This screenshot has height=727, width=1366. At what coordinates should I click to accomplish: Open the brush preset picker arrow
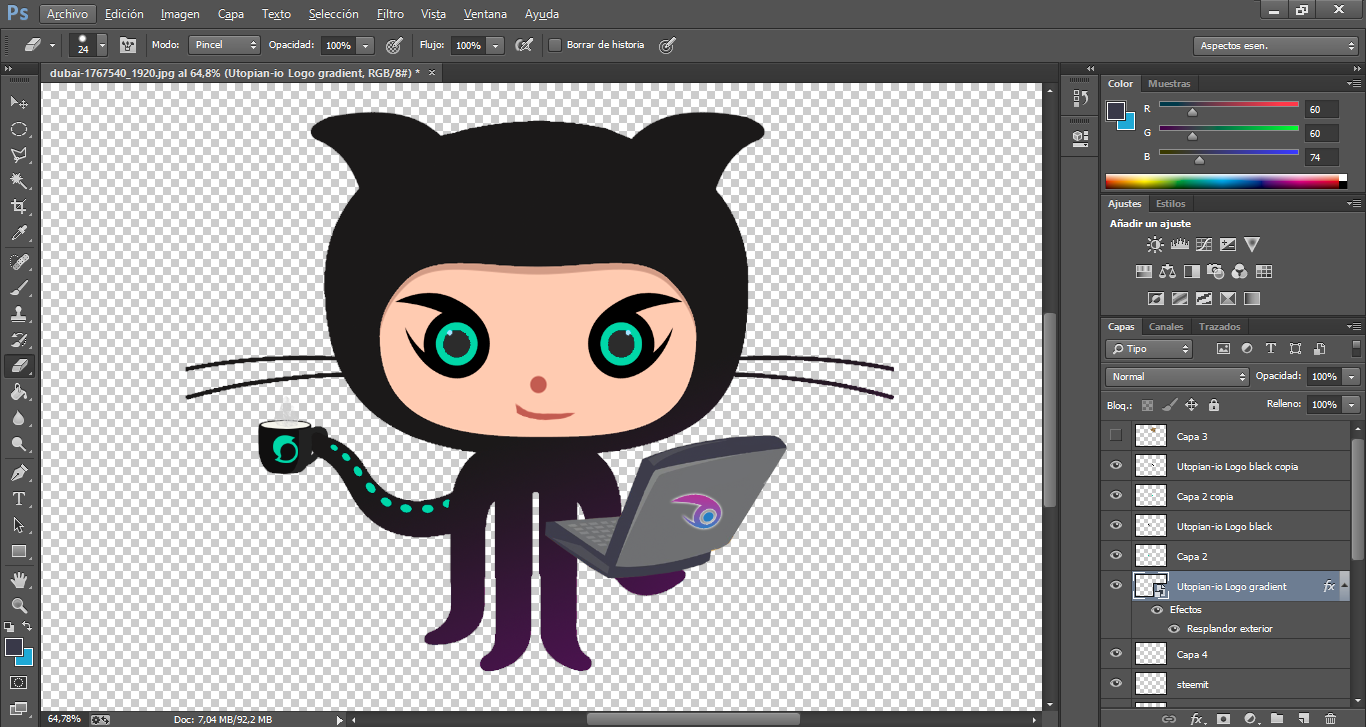tap(102, 45)
